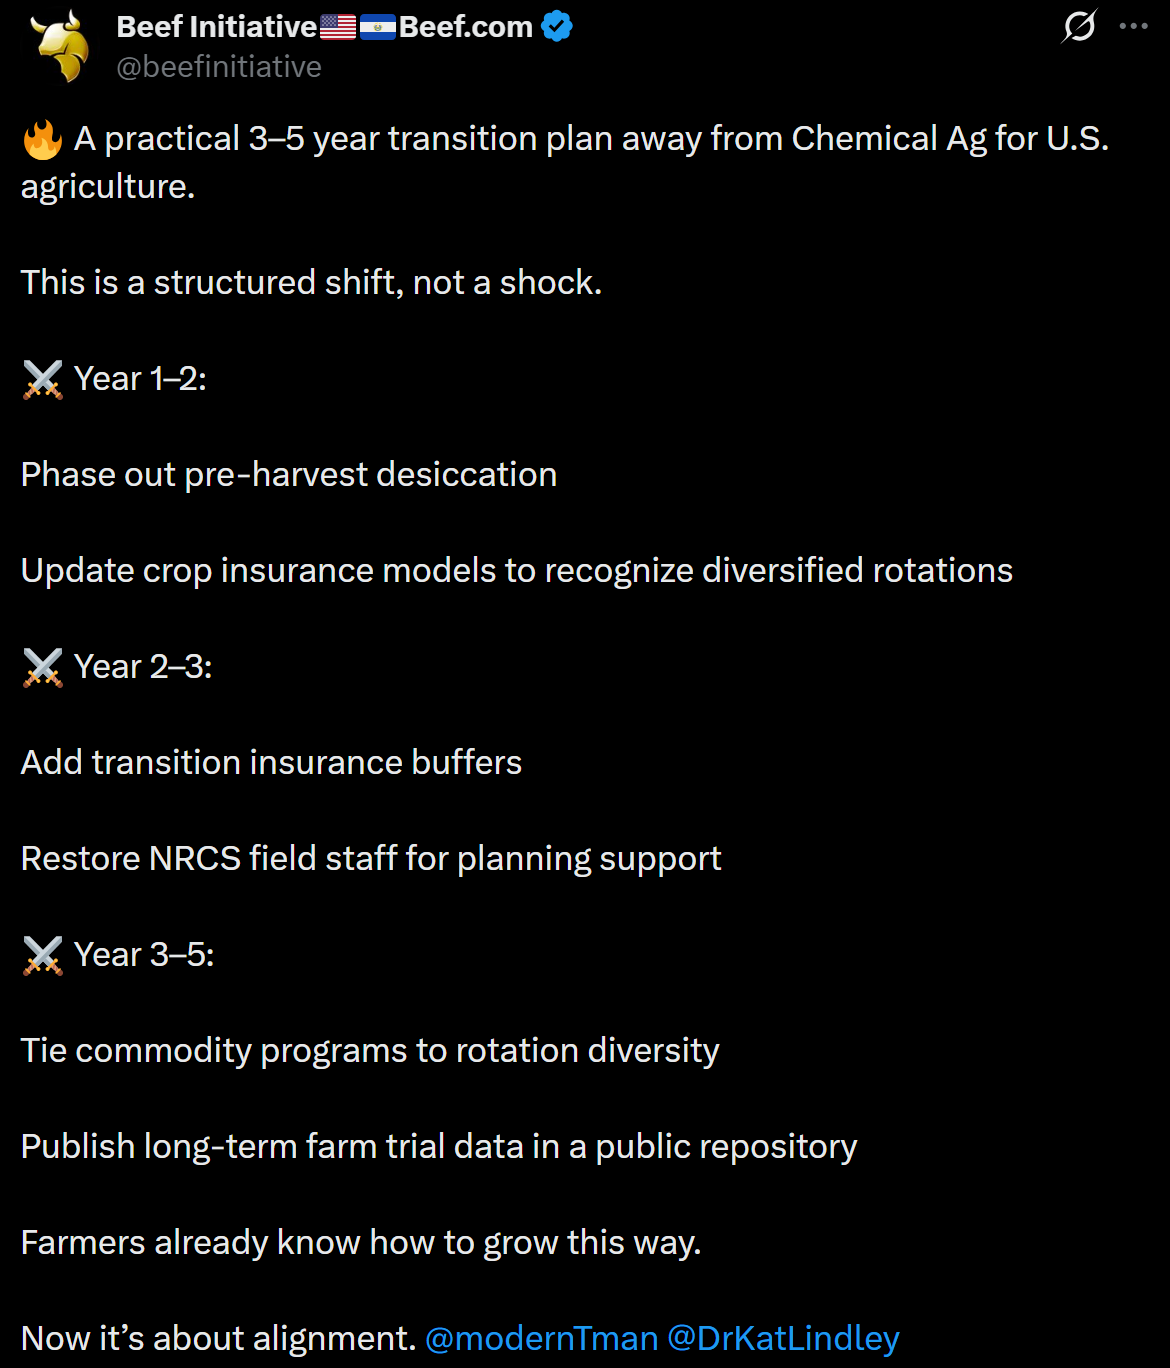Viewport: 1170px width, 1368px height.
Task: Click the 'Phase out pre-harvest desiccation' line
Action: [x=289, y=475]
